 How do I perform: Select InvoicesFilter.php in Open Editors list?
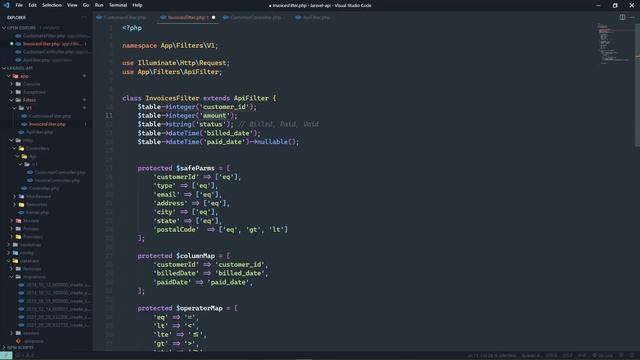(46, 44)
